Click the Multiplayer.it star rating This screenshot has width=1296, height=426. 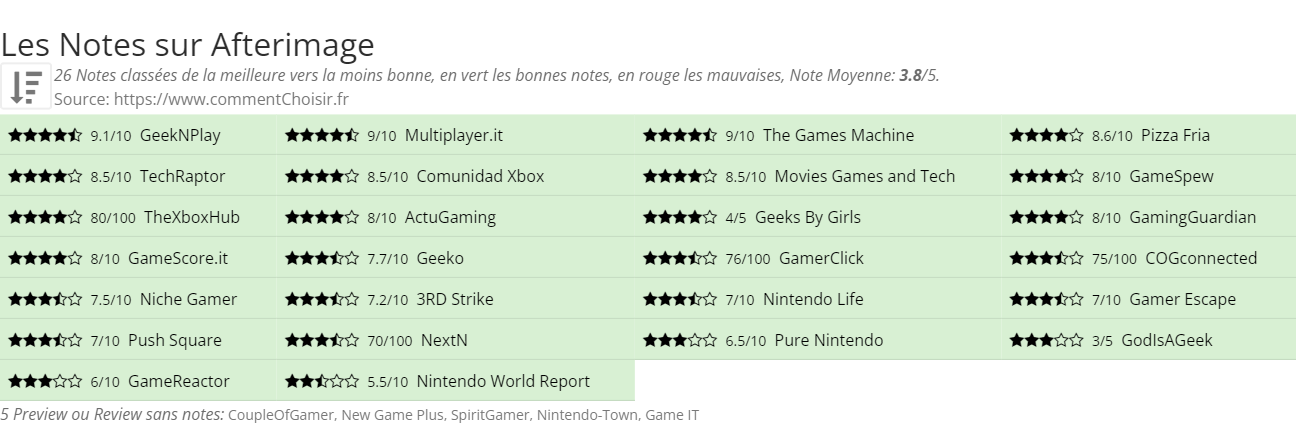(x=322, y=135)
